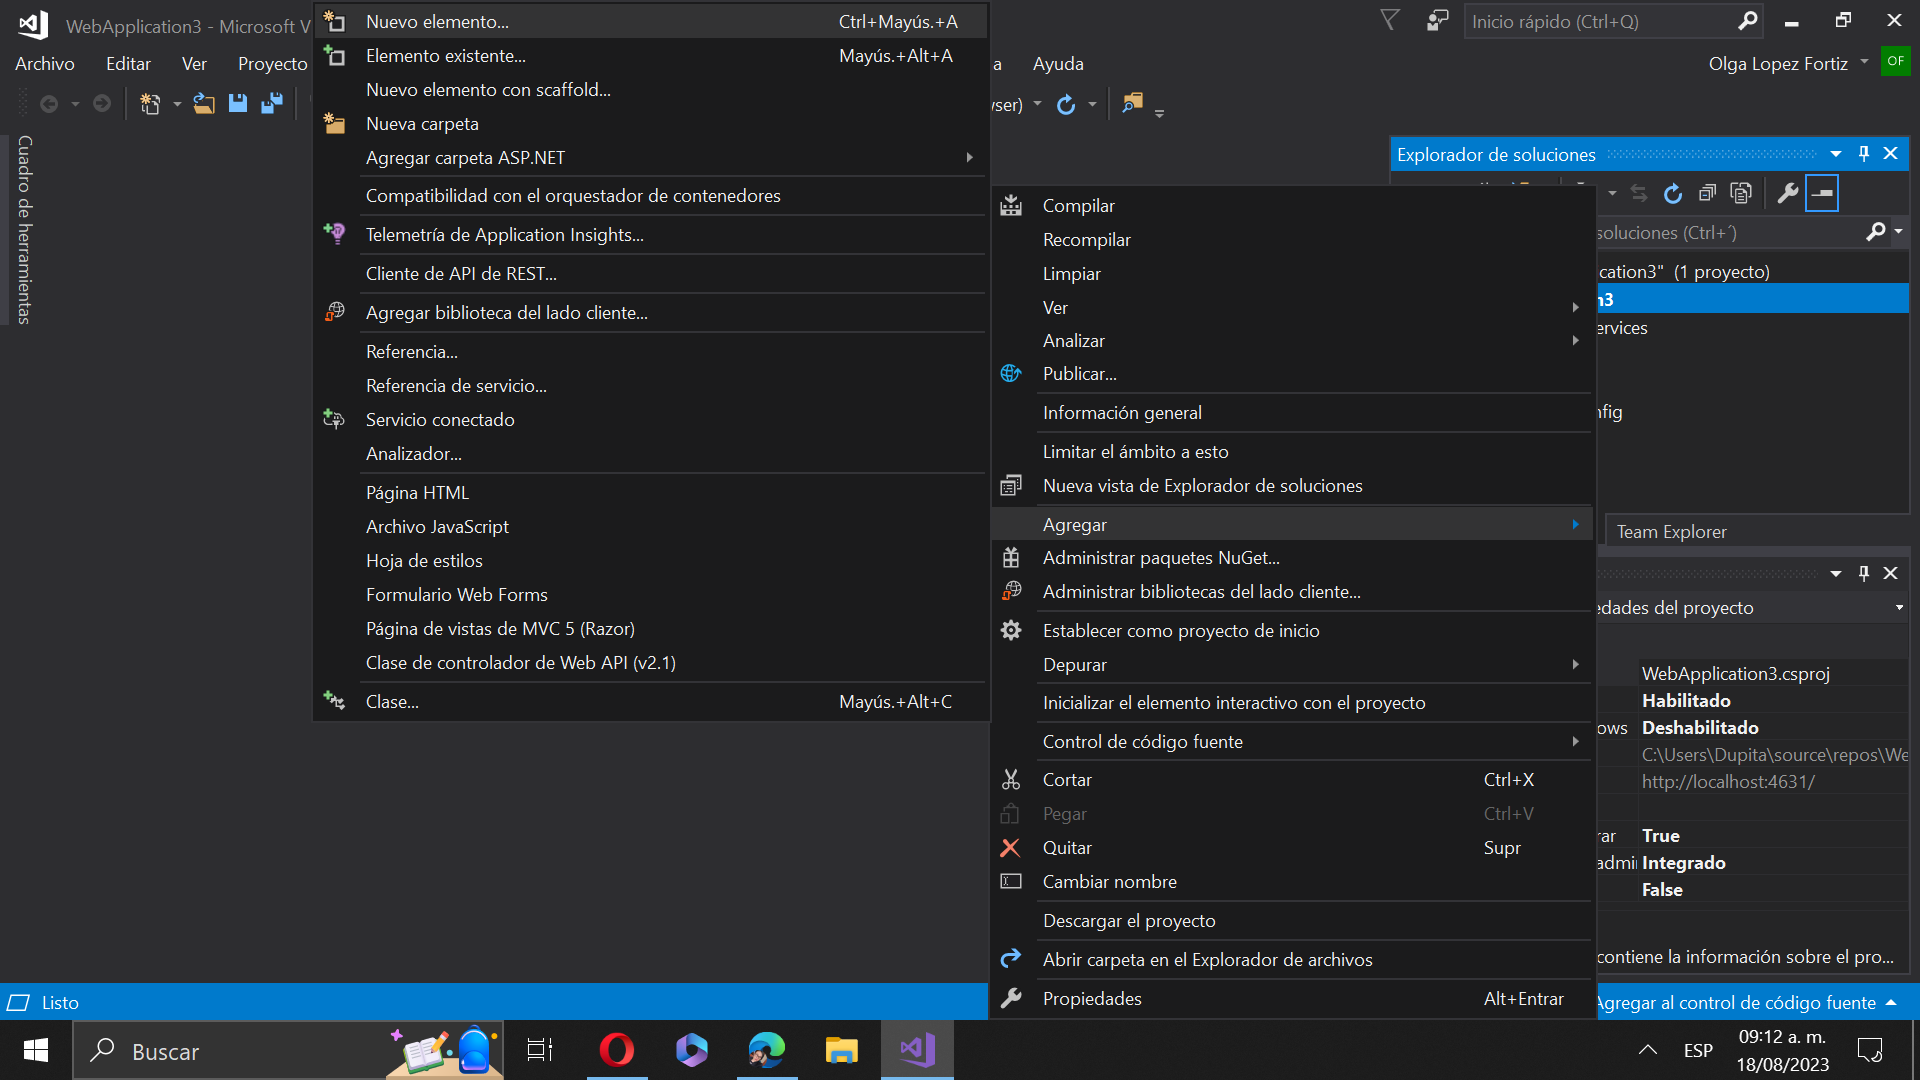1920x1080 pixels.
Task: Open Opera from the Windows taskbar
Action: 616,1050
